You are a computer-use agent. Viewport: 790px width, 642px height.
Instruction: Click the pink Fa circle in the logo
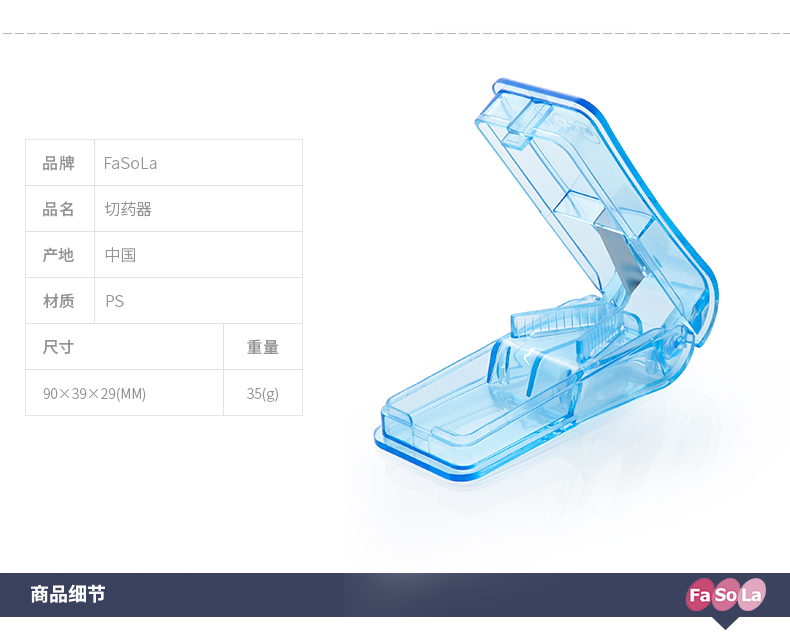(700, 596)
